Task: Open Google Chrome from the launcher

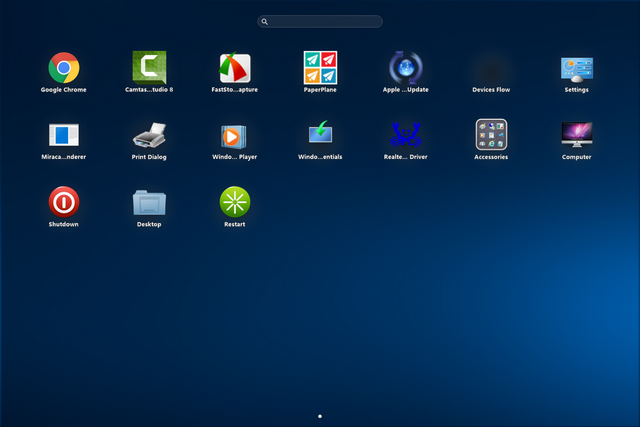Action: pos(64,68)
